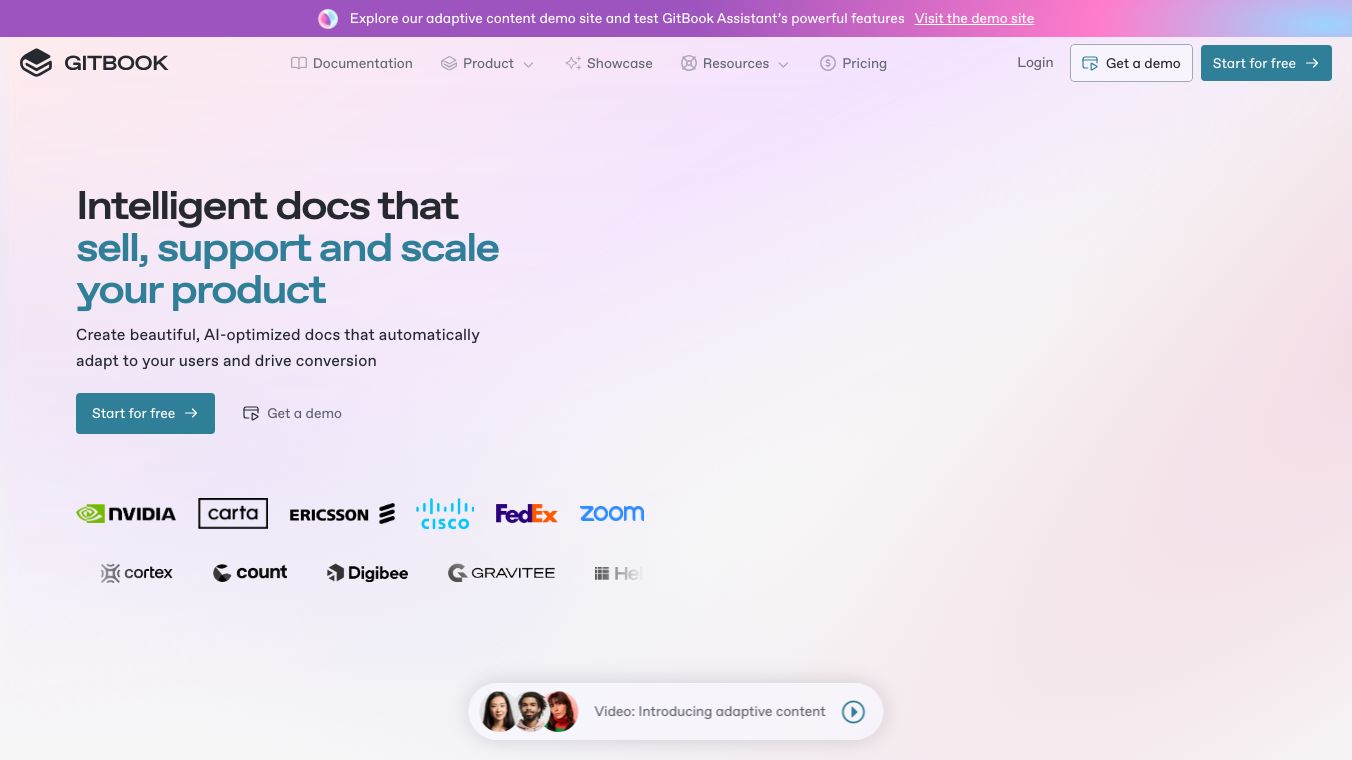The image size is (1352, 760).
Task: Click the icon beside hero Get a demo
Action: point(251,413)
